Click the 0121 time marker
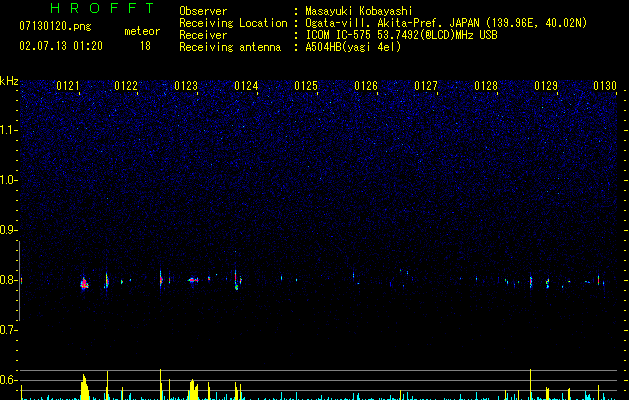Image resolution: width=629 pixels, height=400 pixels. click(68, 86)
